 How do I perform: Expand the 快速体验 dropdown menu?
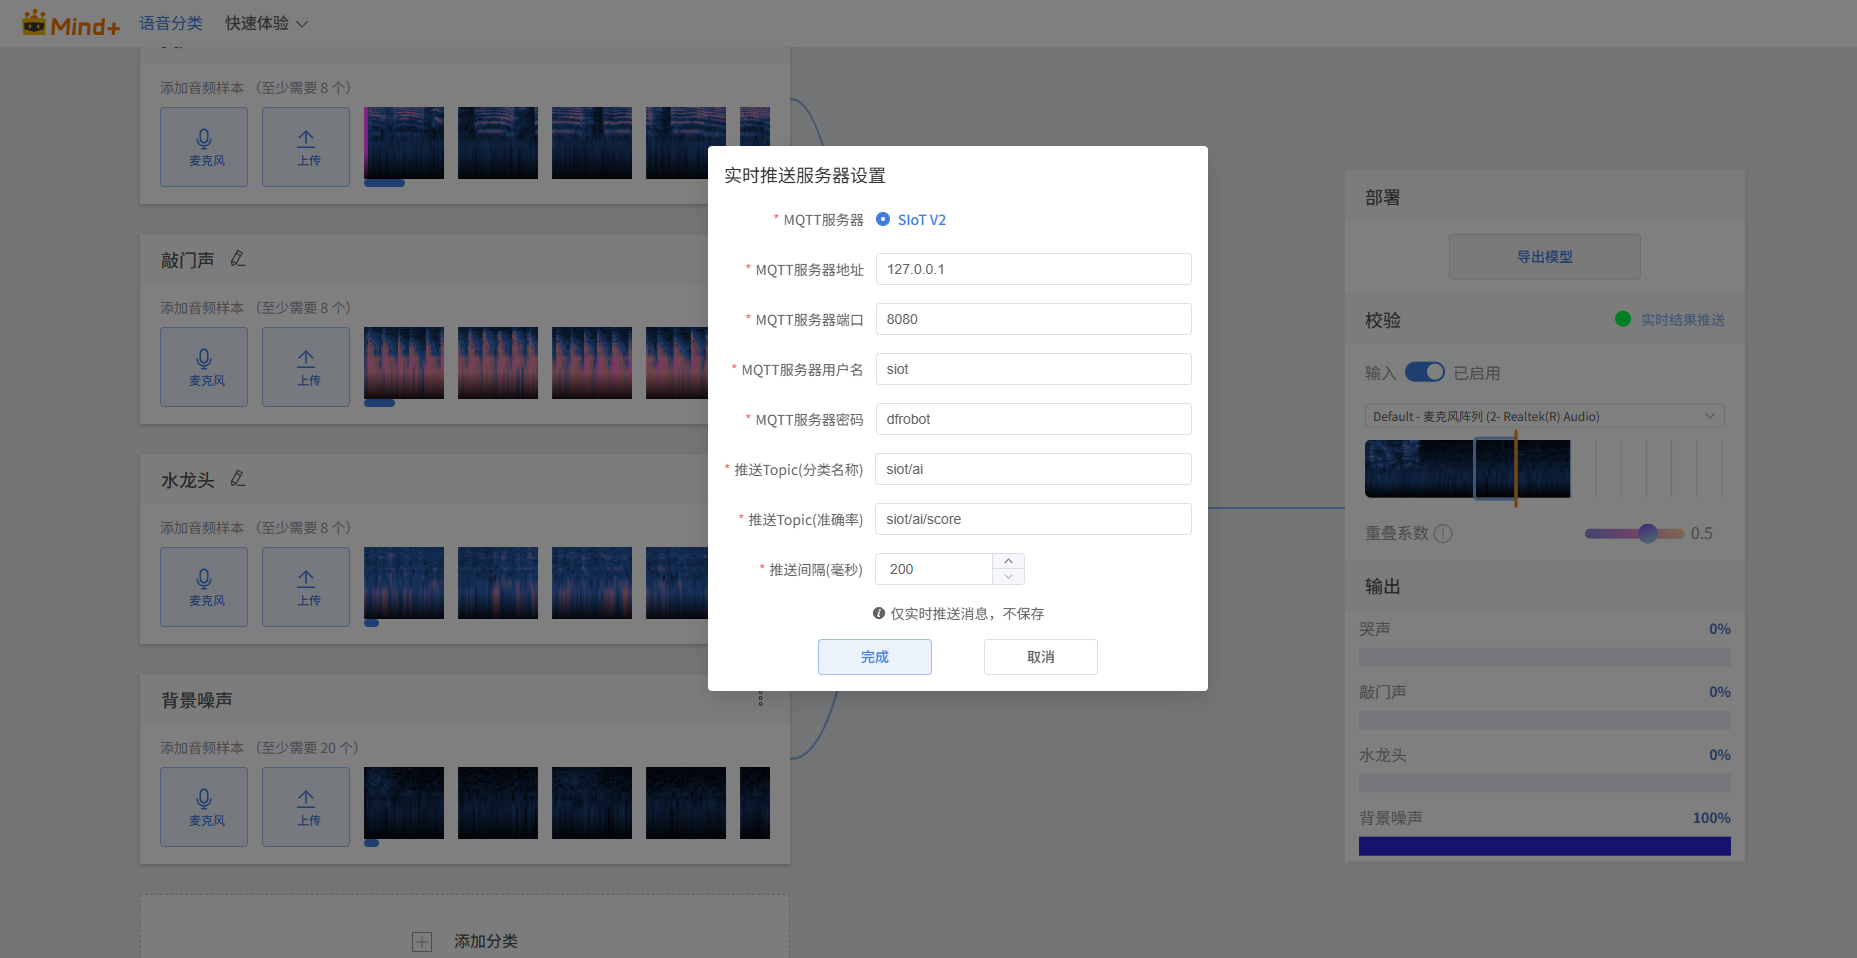[x=266, y=23]
